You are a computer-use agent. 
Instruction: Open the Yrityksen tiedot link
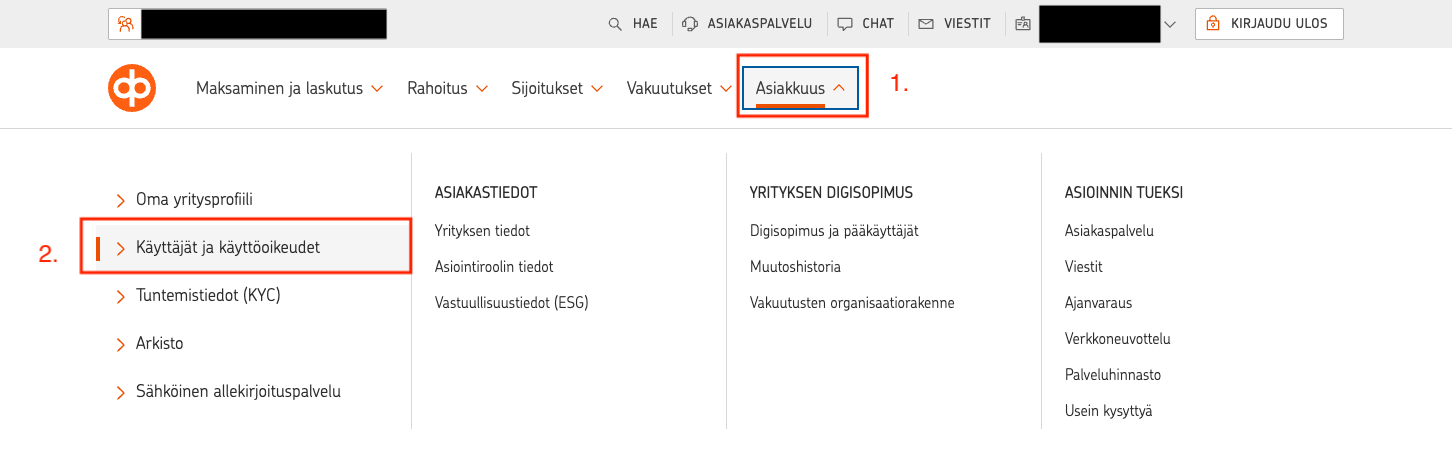click(482, 231)
